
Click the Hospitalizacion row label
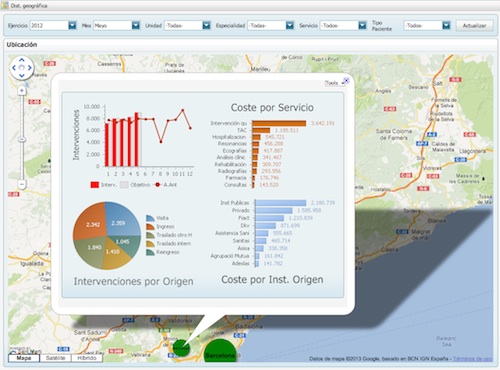coord(229,137)
